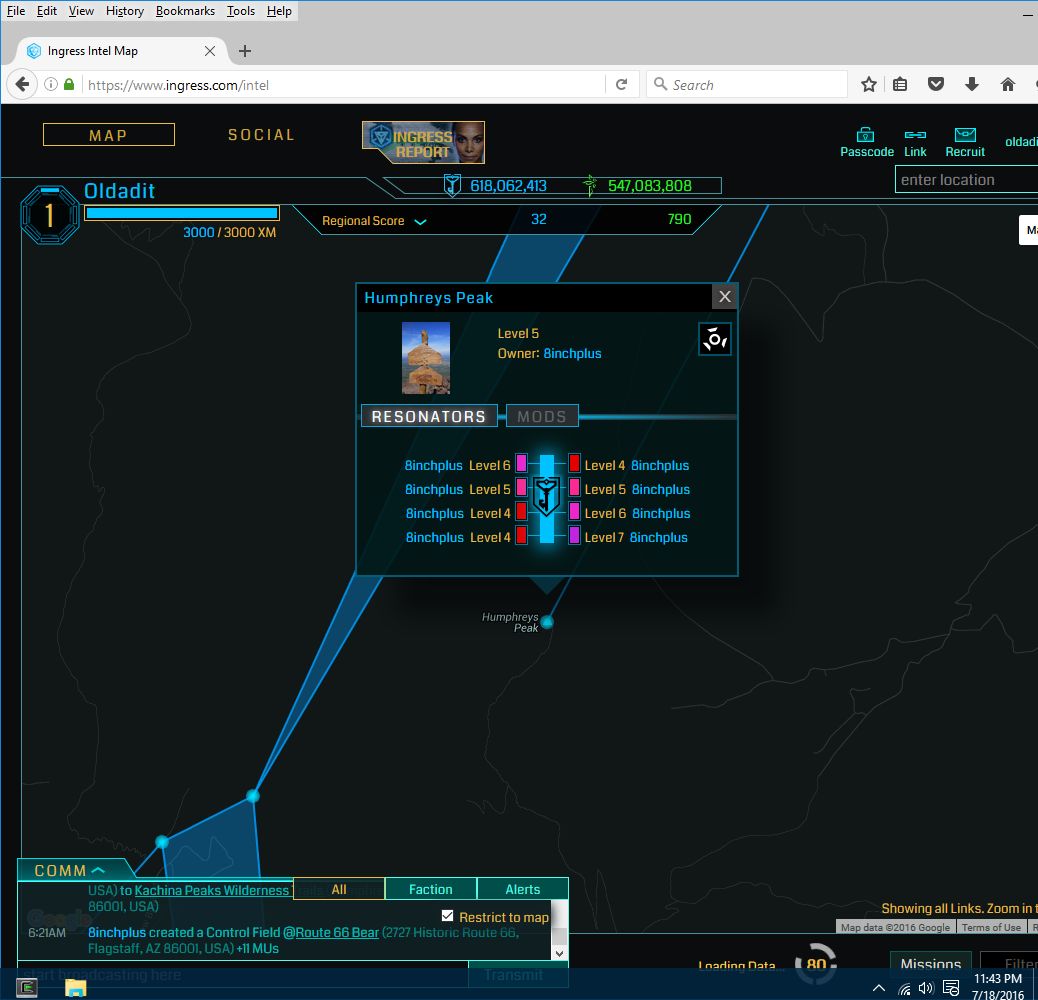
Task: Show hidden system tray icons
Action: pos(878,988)
